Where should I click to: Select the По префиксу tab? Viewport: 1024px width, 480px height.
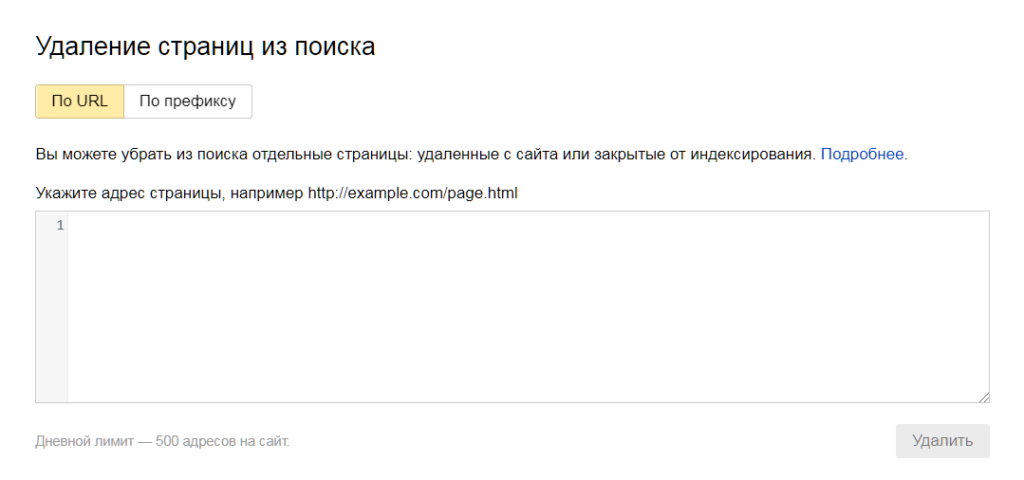(x=187, y=101)
